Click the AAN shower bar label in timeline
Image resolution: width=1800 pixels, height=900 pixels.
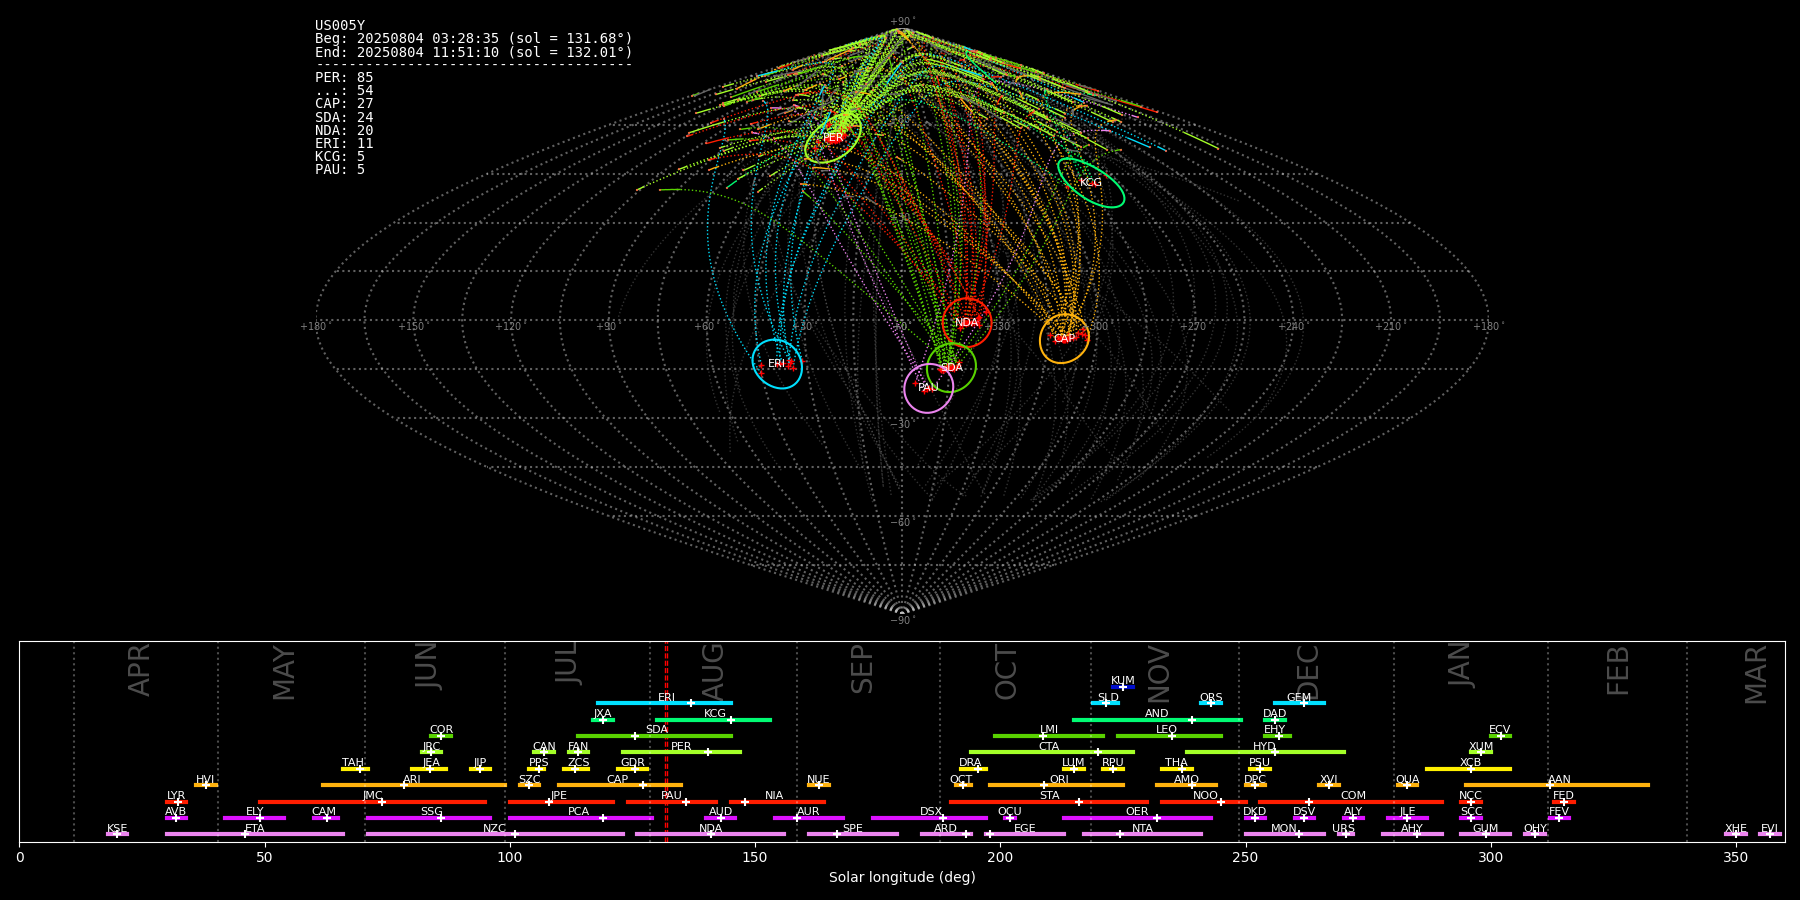tap(1559, 779)
